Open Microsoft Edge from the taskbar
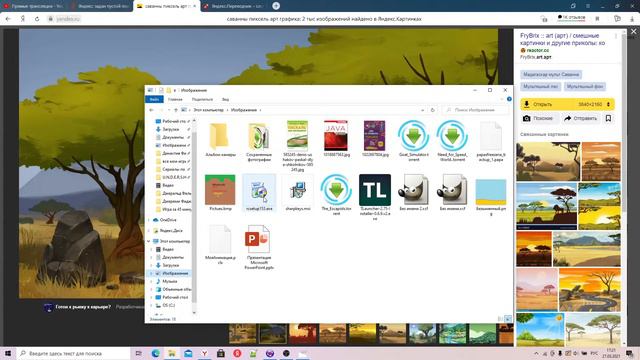 (x=156, y=353)
